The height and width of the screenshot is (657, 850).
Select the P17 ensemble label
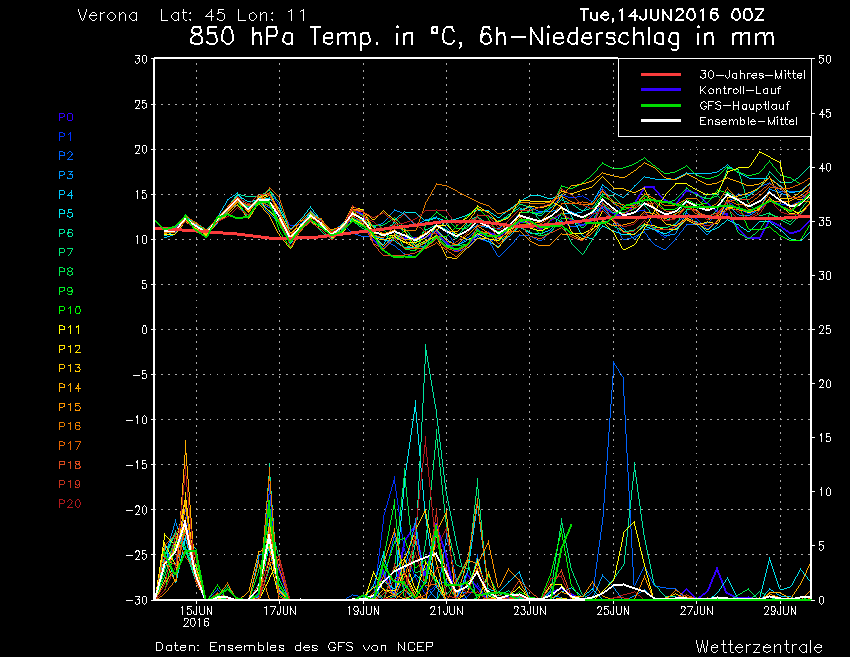69,446
